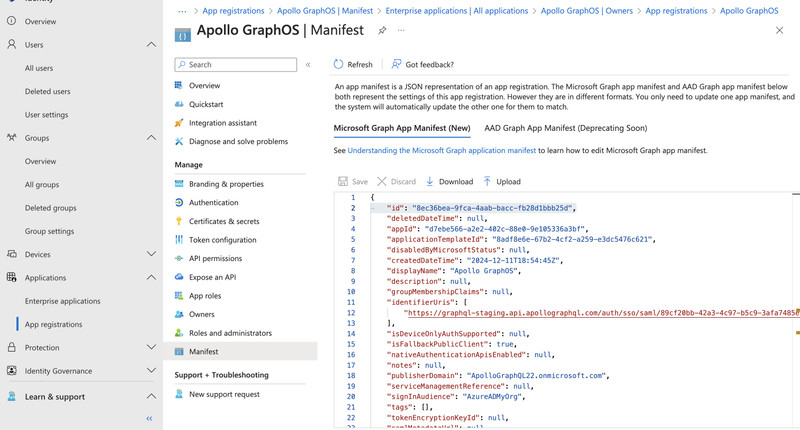Click the Devices icon in sidebar
The height and width of the screenshot is (430, 800).
pos(11,254)
